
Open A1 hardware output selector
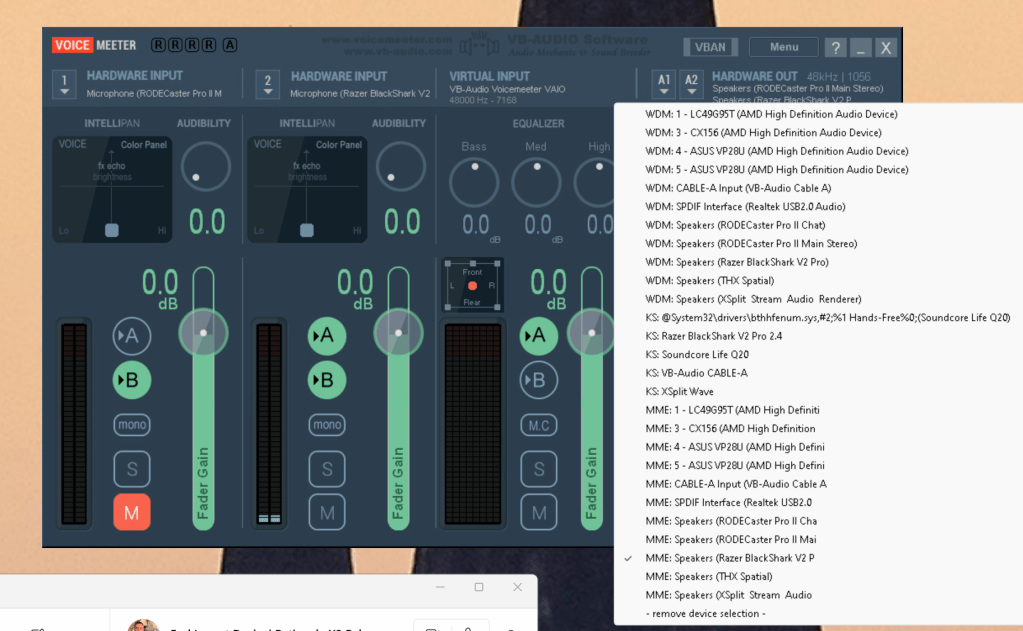[x=664, y=84]
